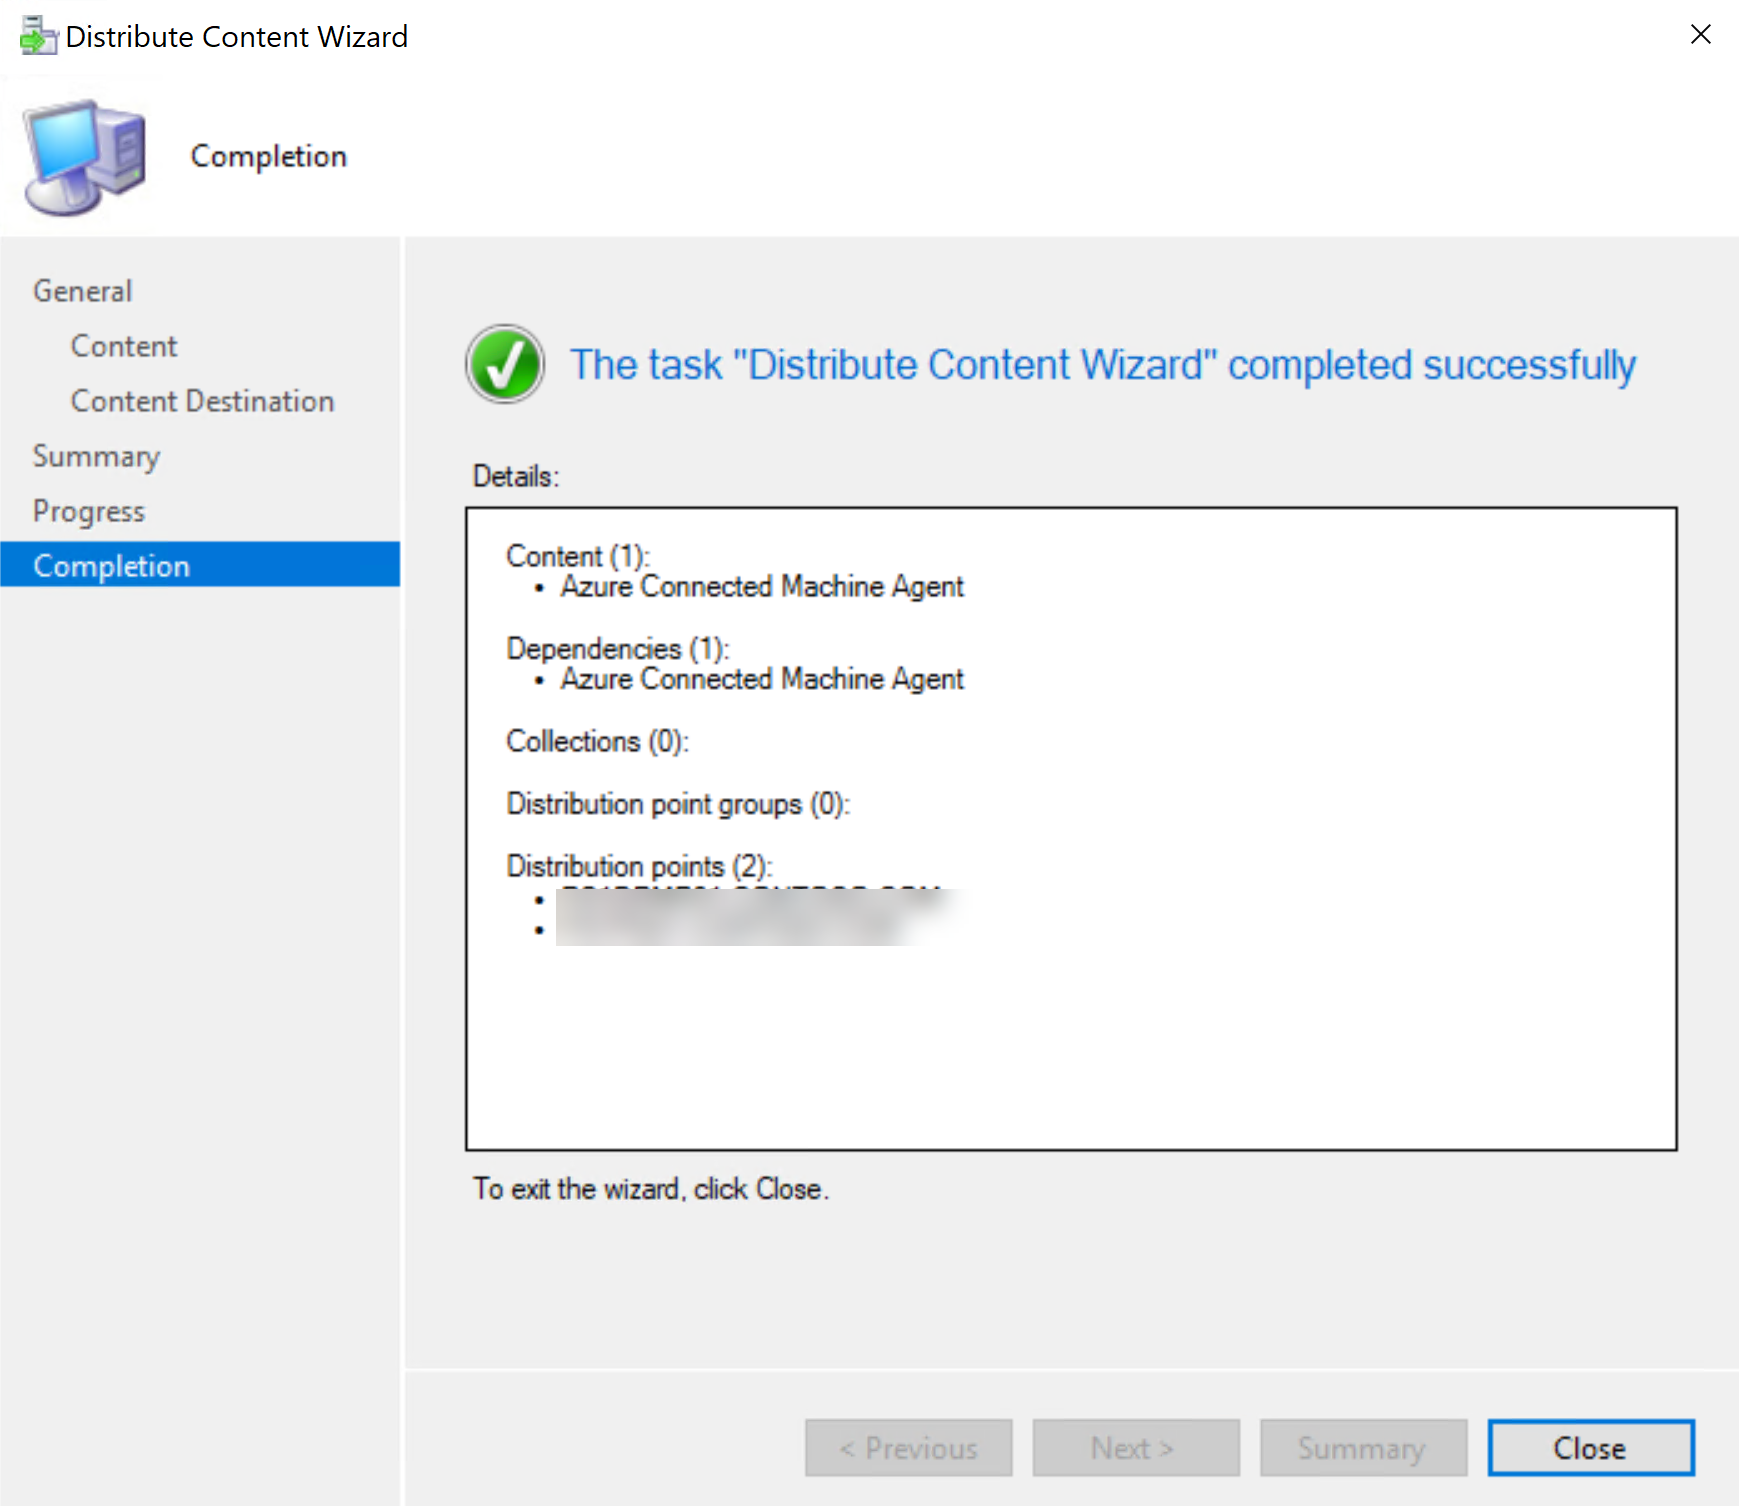
Task: Click 'Dependencies (1):' text in details
Action: click(618, 648)
